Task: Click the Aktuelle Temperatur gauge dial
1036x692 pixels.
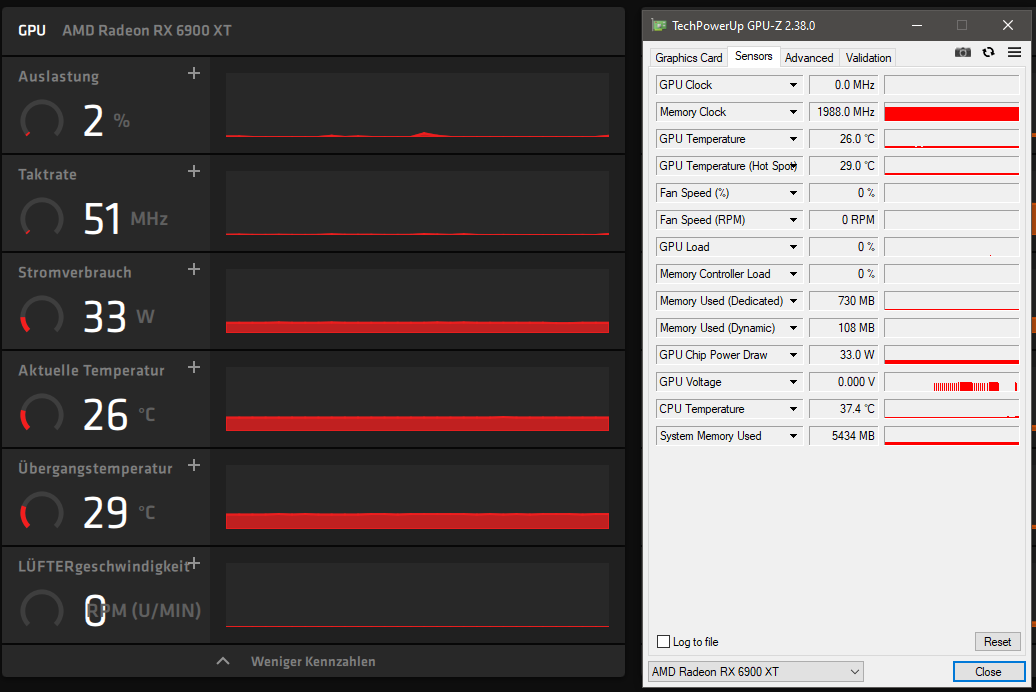Action: (x=42, y=414)
